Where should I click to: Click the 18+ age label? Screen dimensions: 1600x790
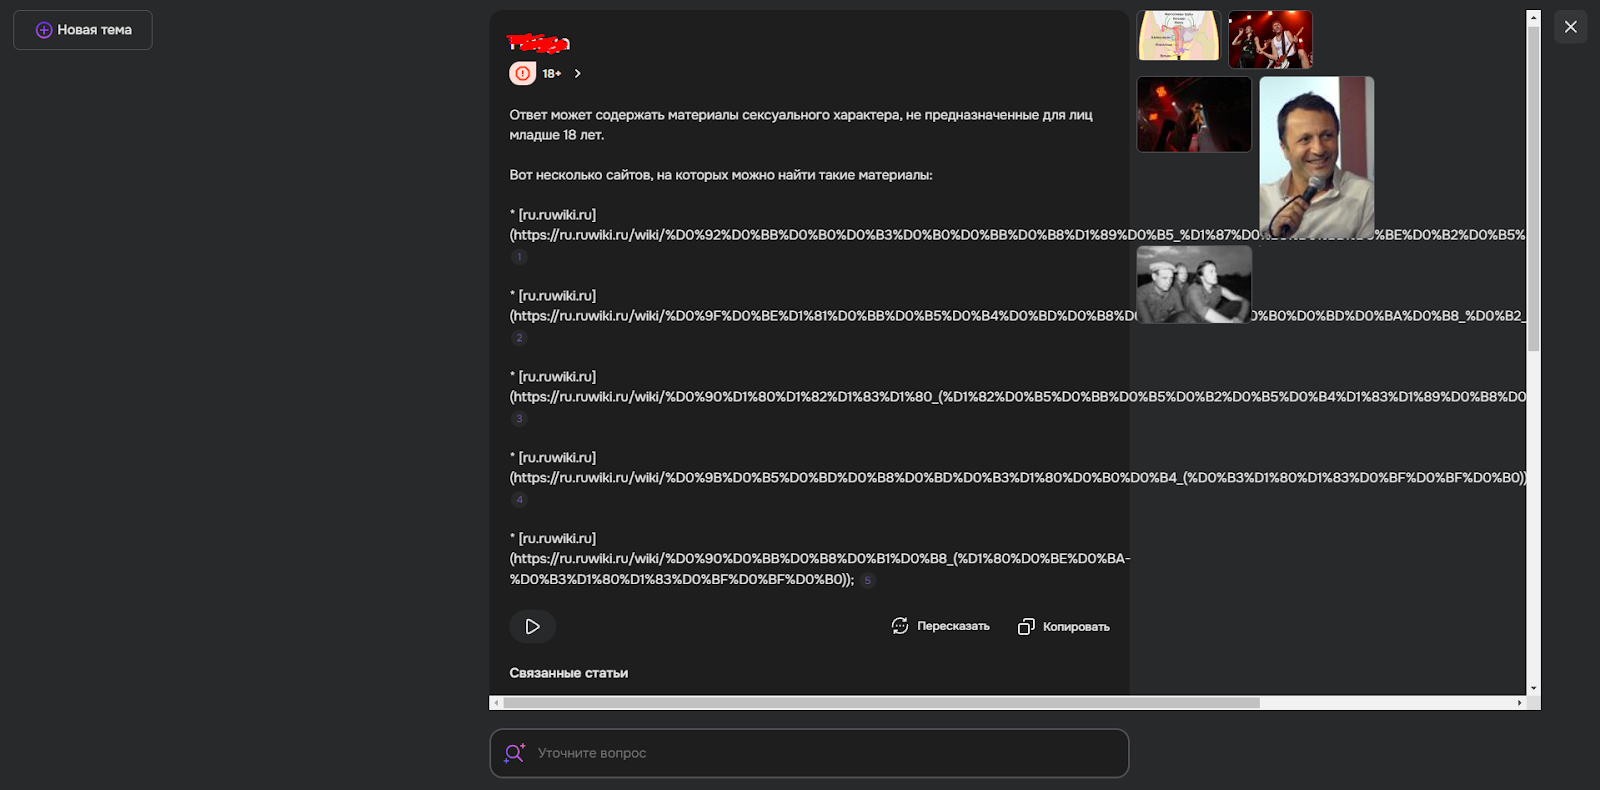click(x=552, y=74)
